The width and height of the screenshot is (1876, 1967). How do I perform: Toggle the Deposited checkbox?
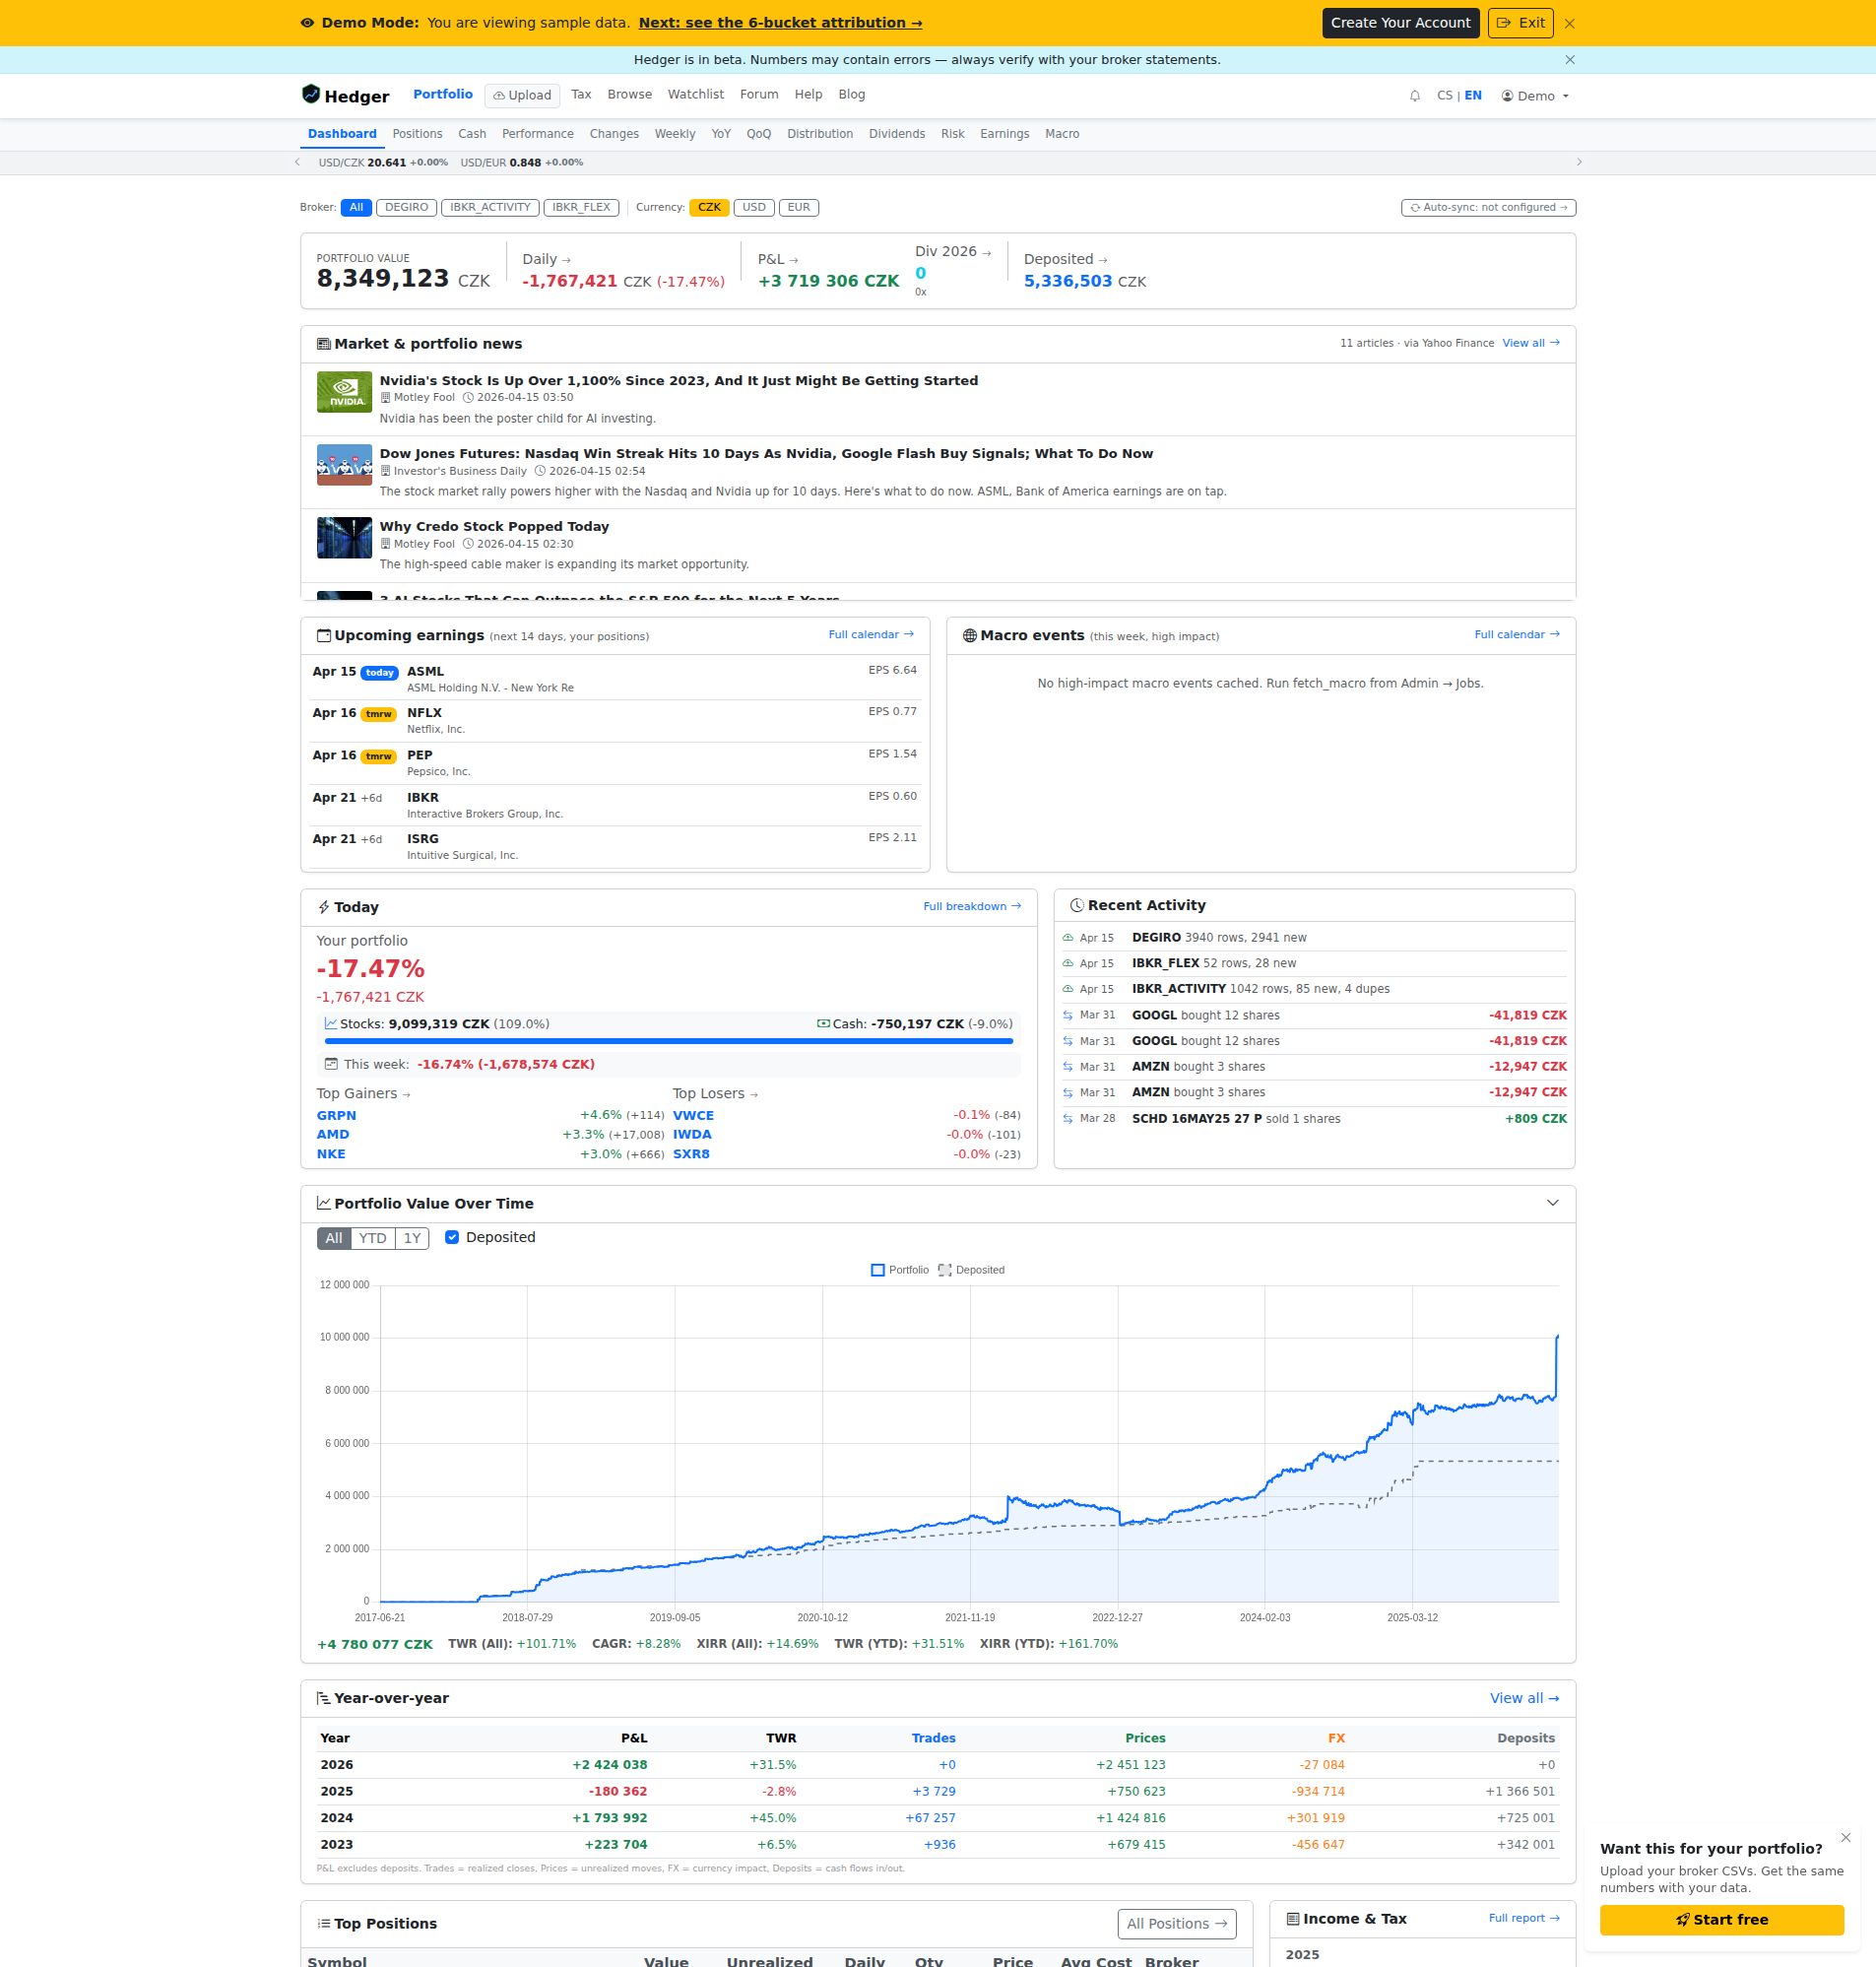click(452, 1238)
